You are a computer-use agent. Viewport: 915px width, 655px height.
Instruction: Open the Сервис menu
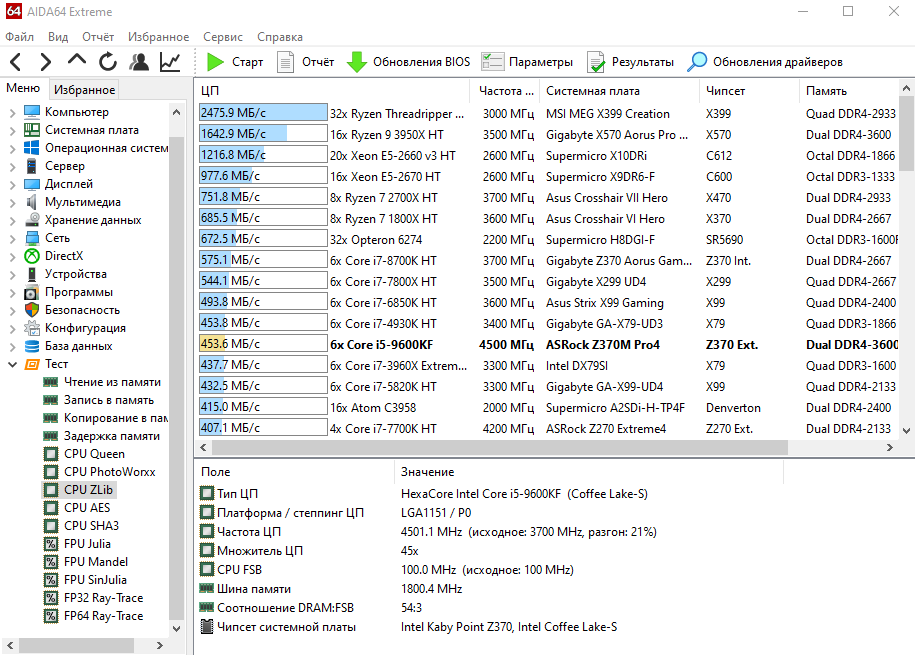point(222,37)
